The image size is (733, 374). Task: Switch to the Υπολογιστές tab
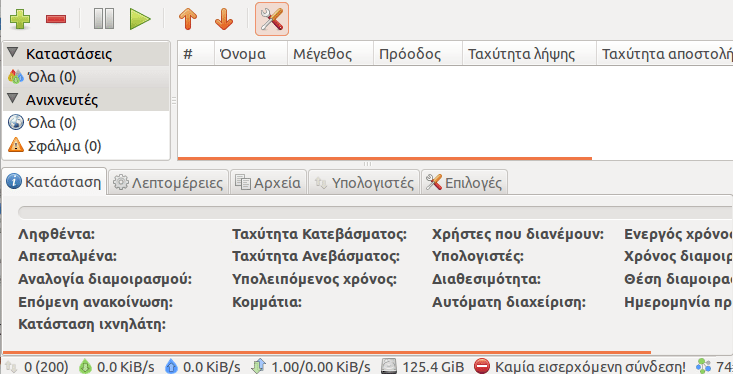coord(364,182)
